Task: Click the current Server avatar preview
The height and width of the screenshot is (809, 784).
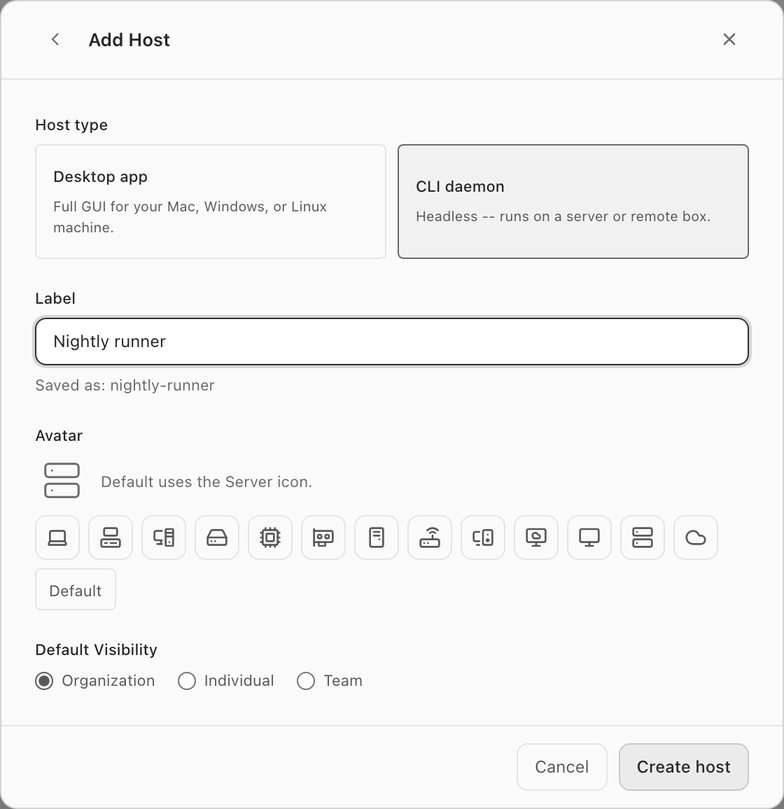Action: tap(62, 480)
